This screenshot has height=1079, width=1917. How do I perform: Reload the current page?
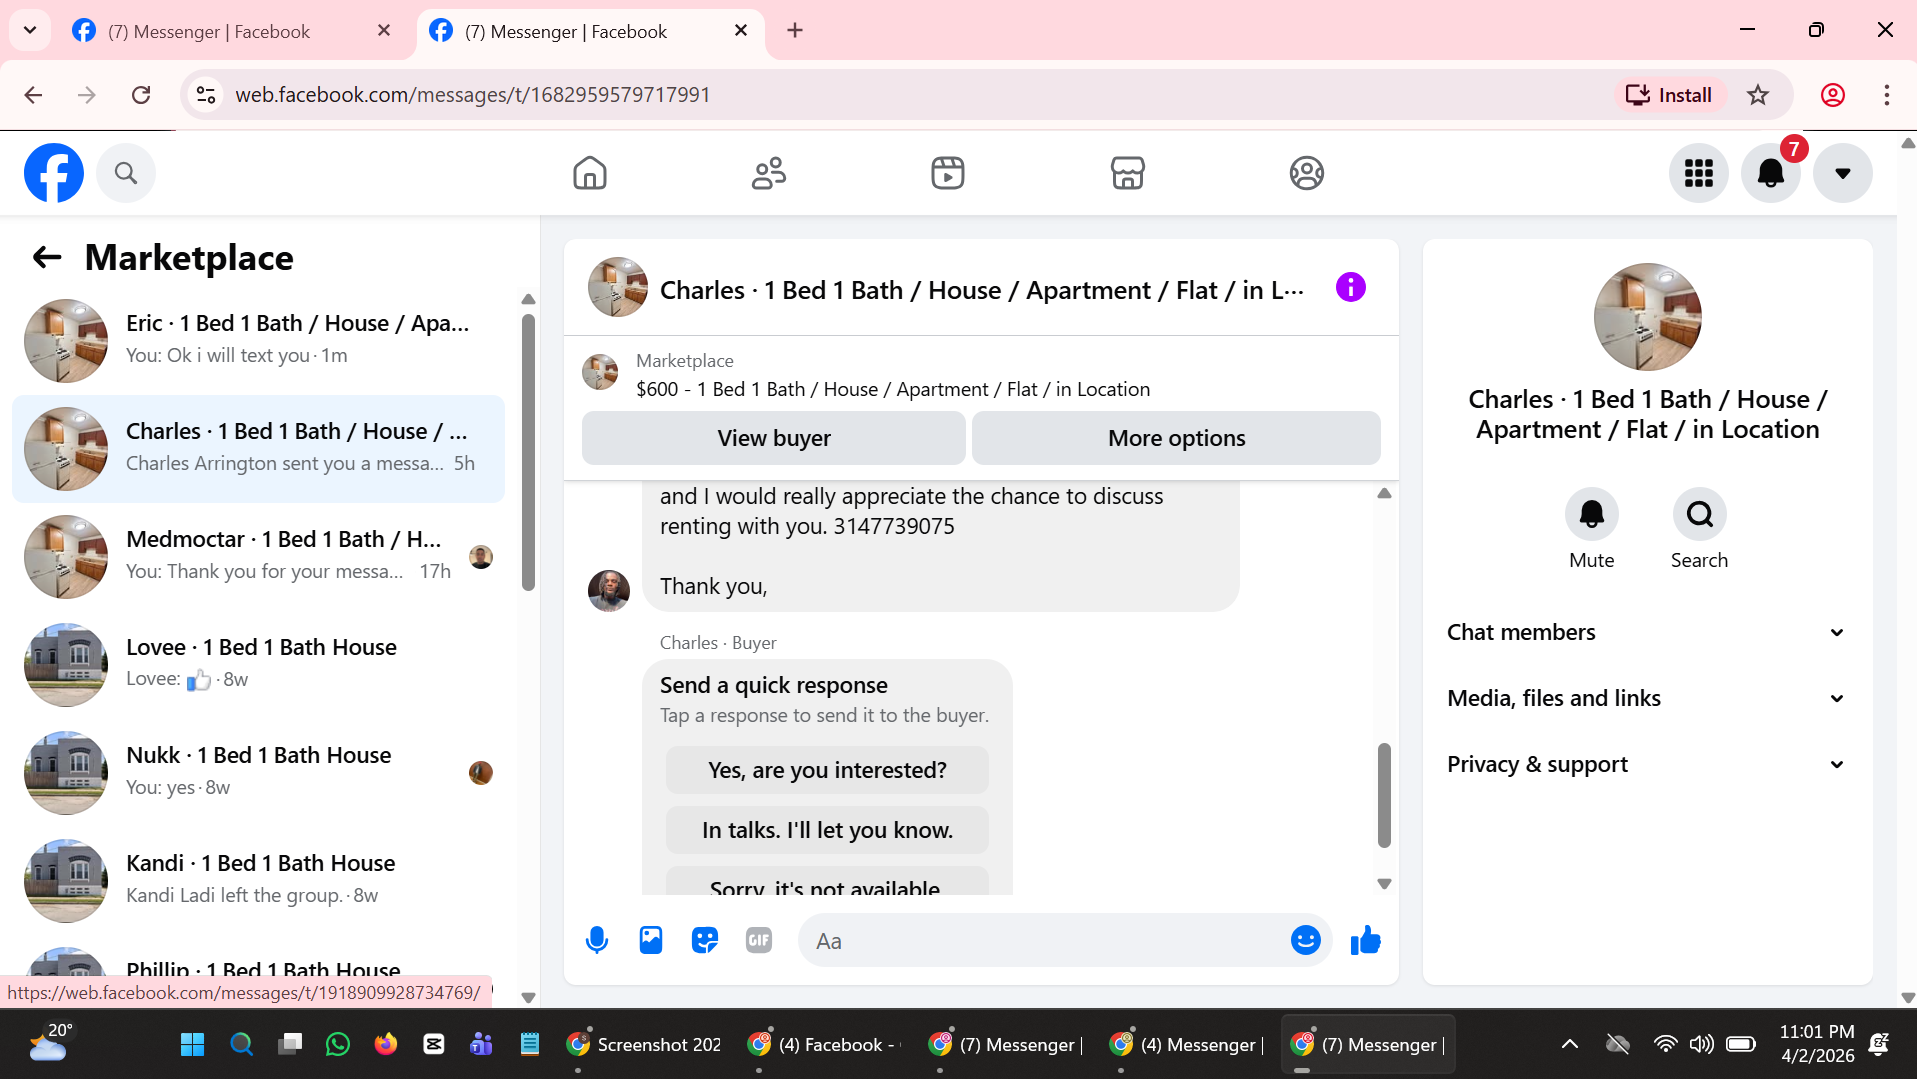coord(141,95)
